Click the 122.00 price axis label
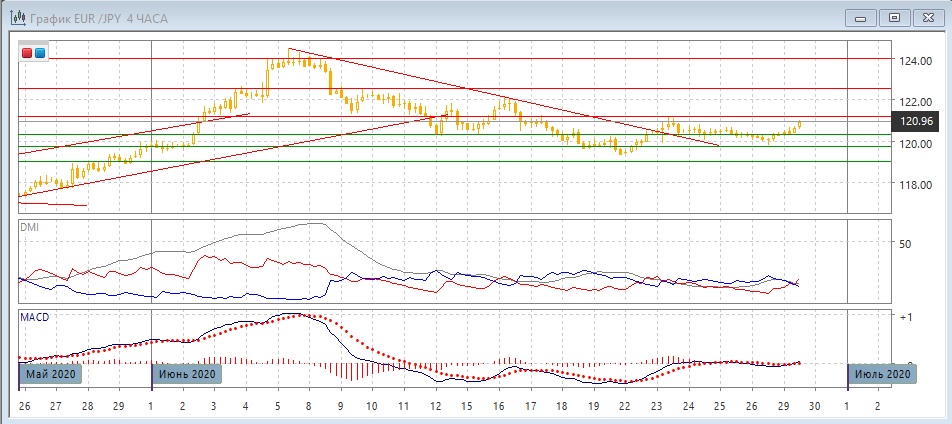The height and width of the screenshot is (424, 952). click(x=915, y=102)
